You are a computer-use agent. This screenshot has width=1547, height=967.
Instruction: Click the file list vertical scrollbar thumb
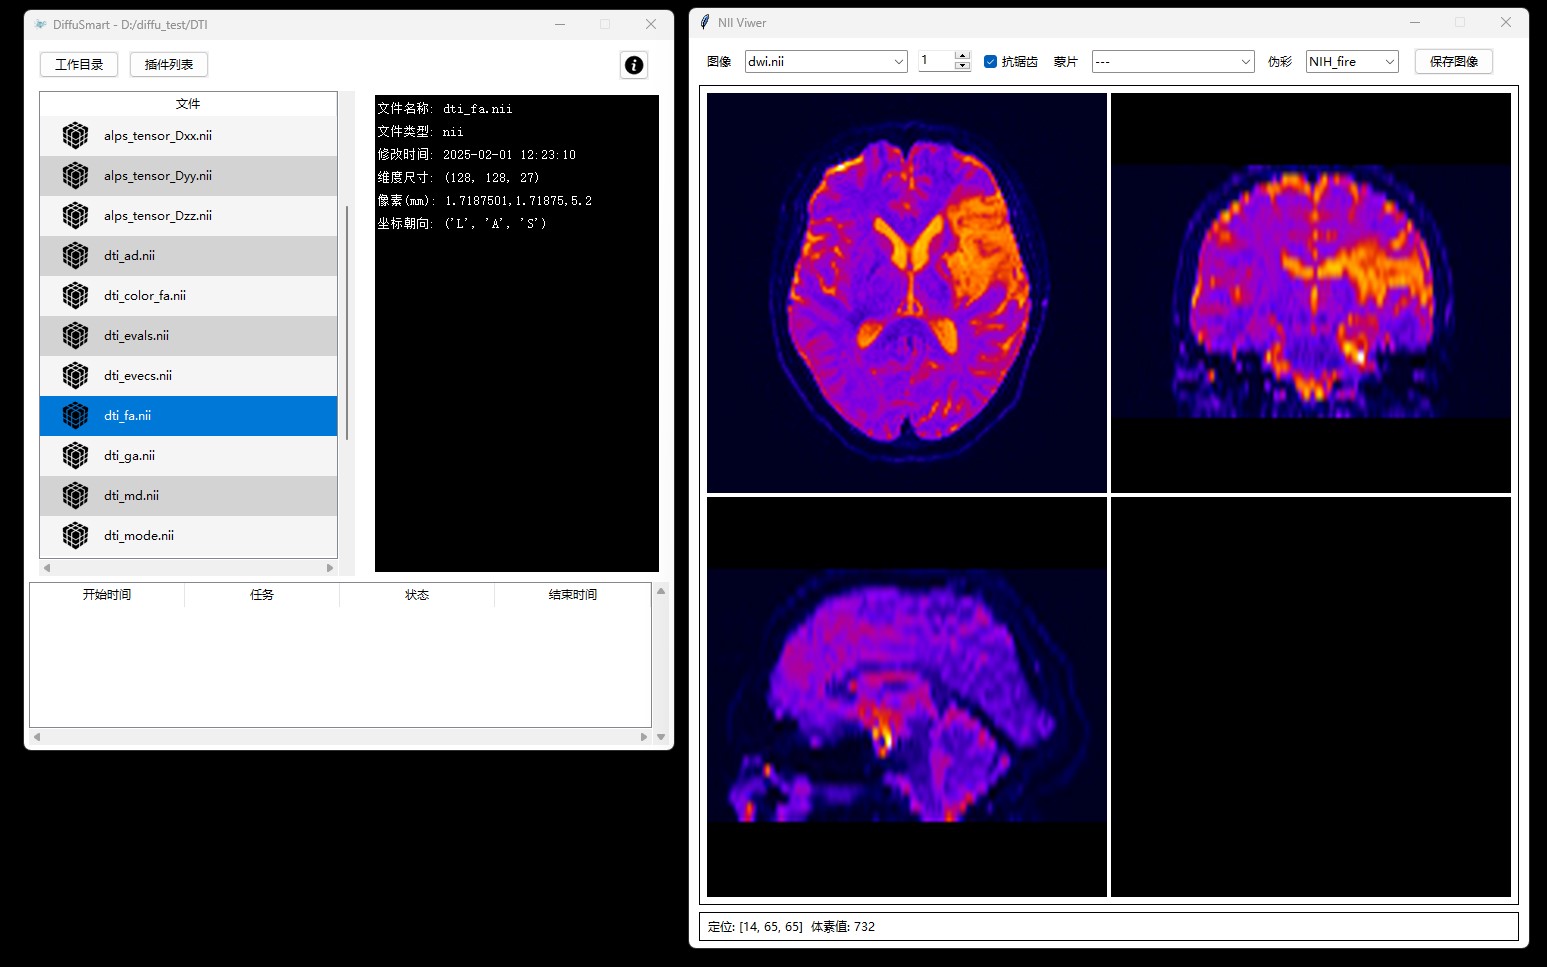click(347, 322)
